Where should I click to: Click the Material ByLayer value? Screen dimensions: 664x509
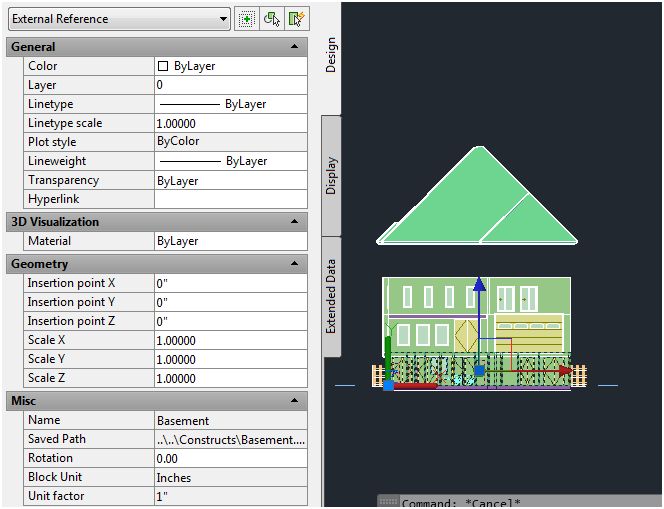(x=231, y=241)
